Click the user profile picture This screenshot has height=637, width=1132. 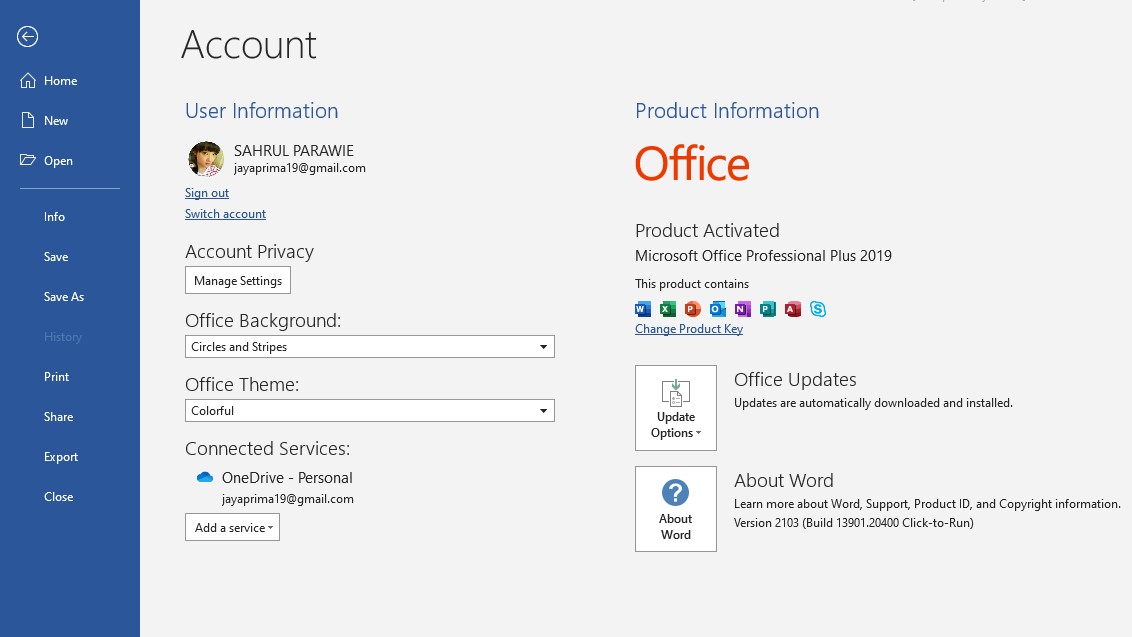point(206,159)
